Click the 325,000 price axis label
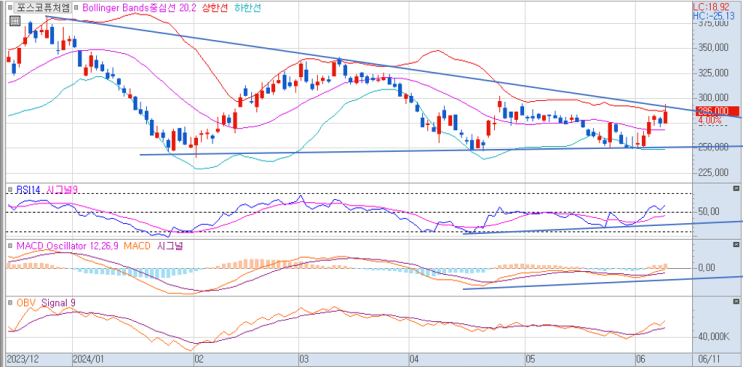743x367 pixels. 713,73
